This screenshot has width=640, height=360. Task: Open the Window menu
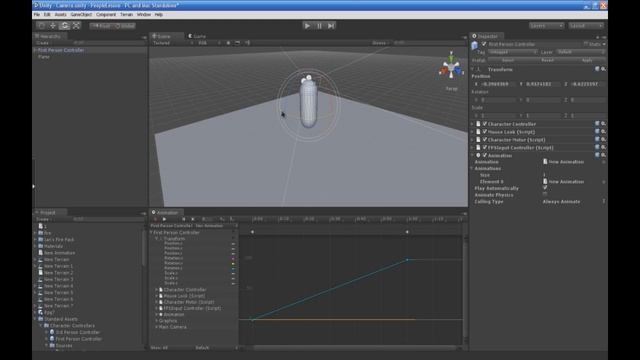coord(144,14)
